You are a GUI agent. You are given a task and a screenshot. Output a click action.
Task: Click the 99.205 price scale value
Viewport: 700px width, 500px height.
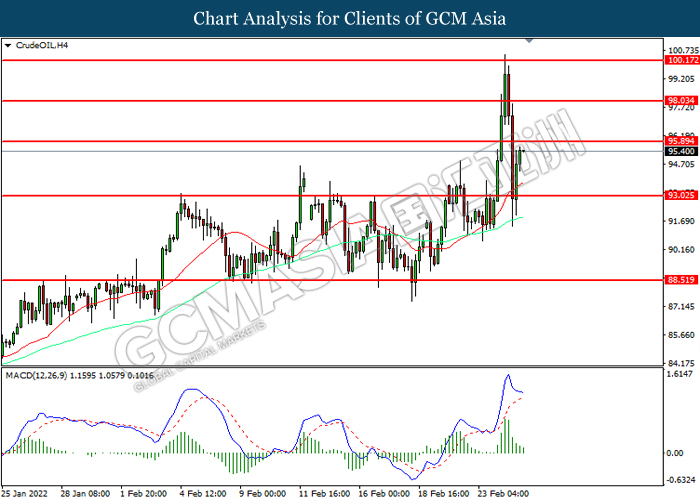pos(682,79)
